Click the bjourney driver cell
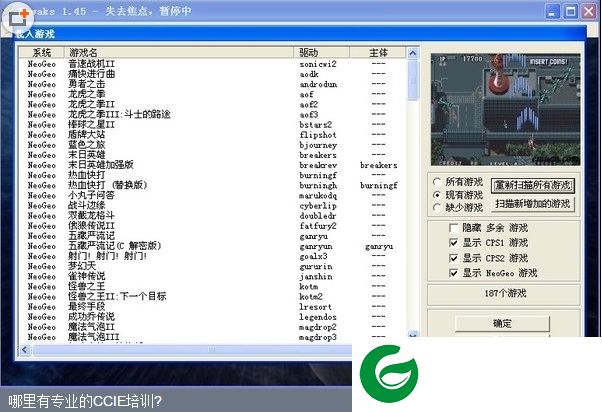This screenshot has height=412, width=602. coord(318,145)
